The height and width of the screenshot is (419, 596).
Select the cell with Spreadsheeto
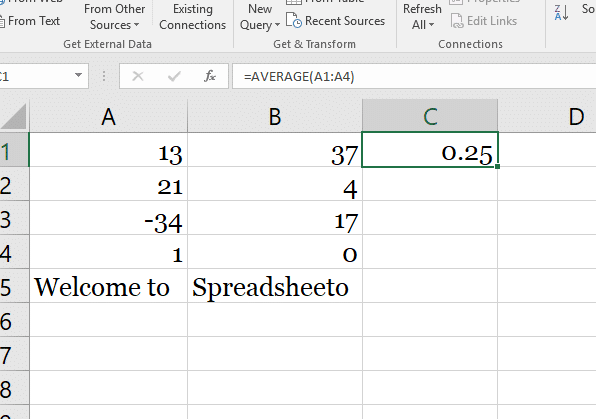tap(275, 286)
